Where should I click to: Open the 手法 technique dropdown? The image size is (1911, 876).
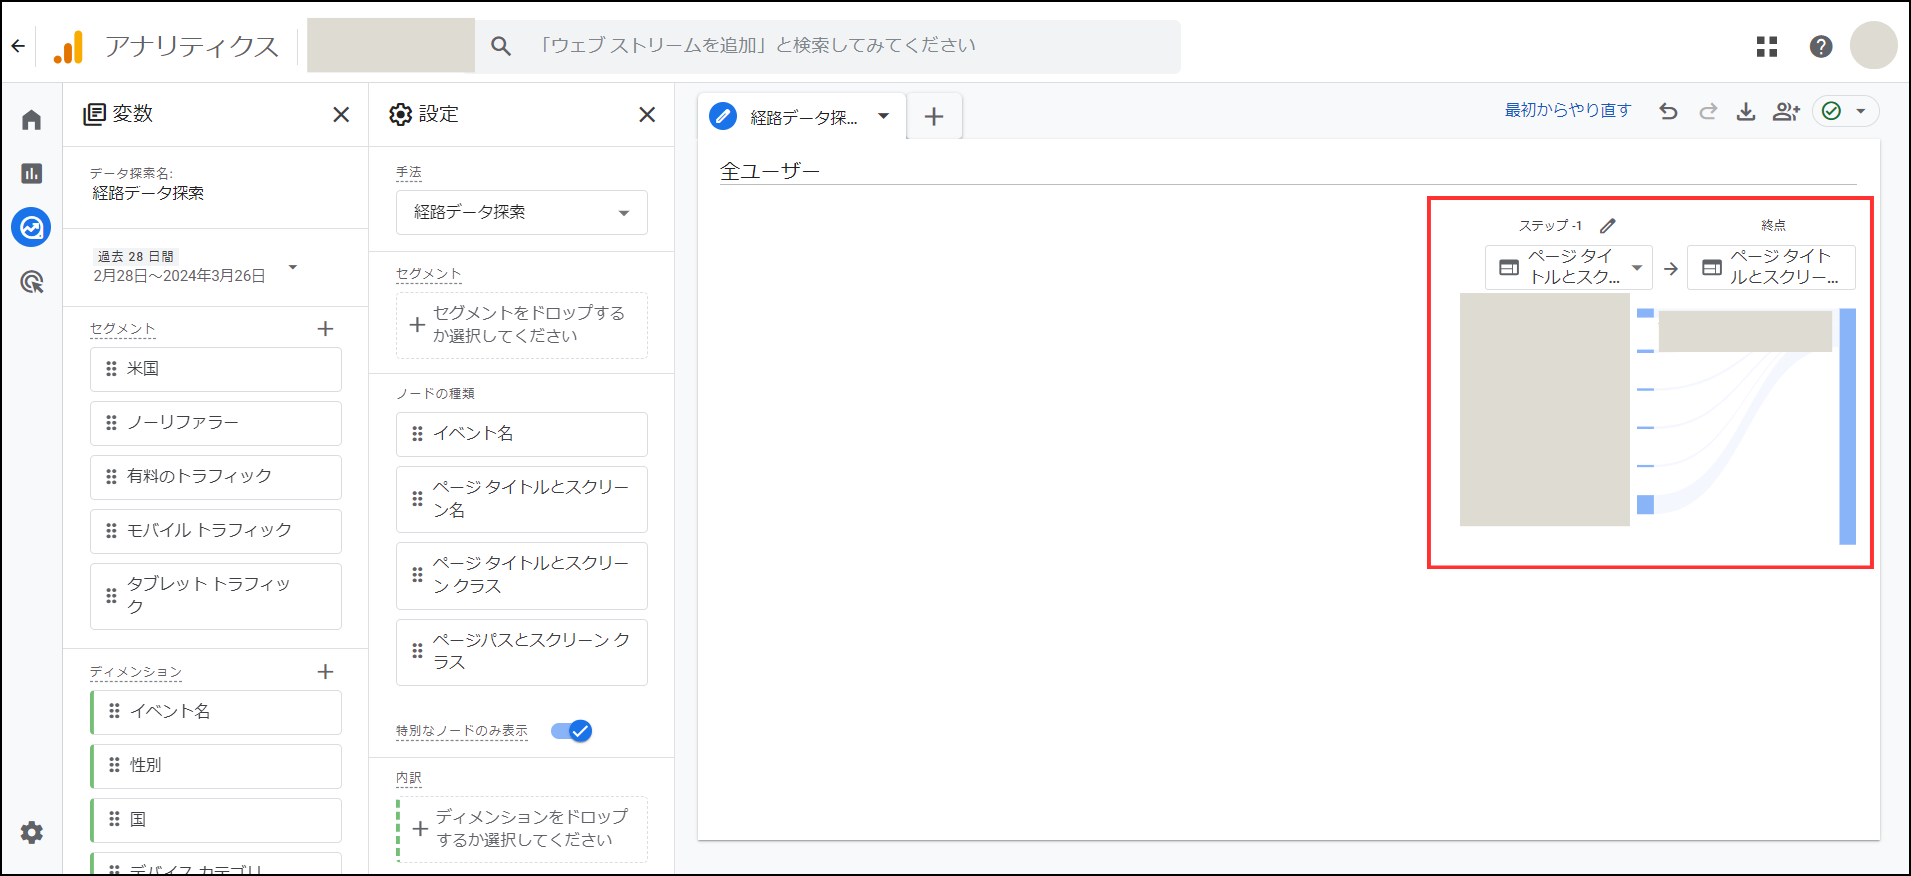click(522, 212)
